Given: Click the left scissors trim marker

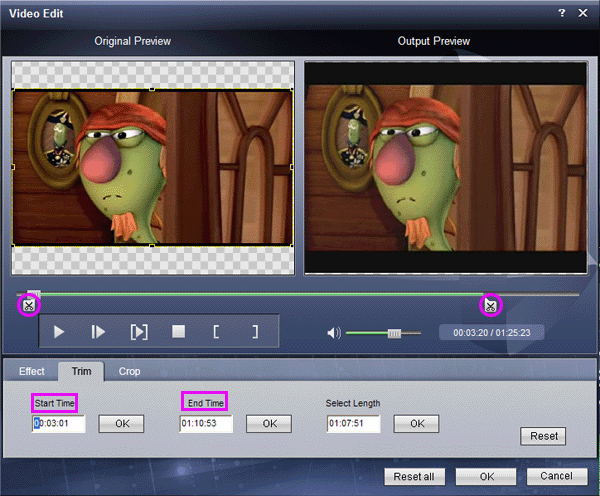Looking at the screenshot, I should (x=29, y=305).
